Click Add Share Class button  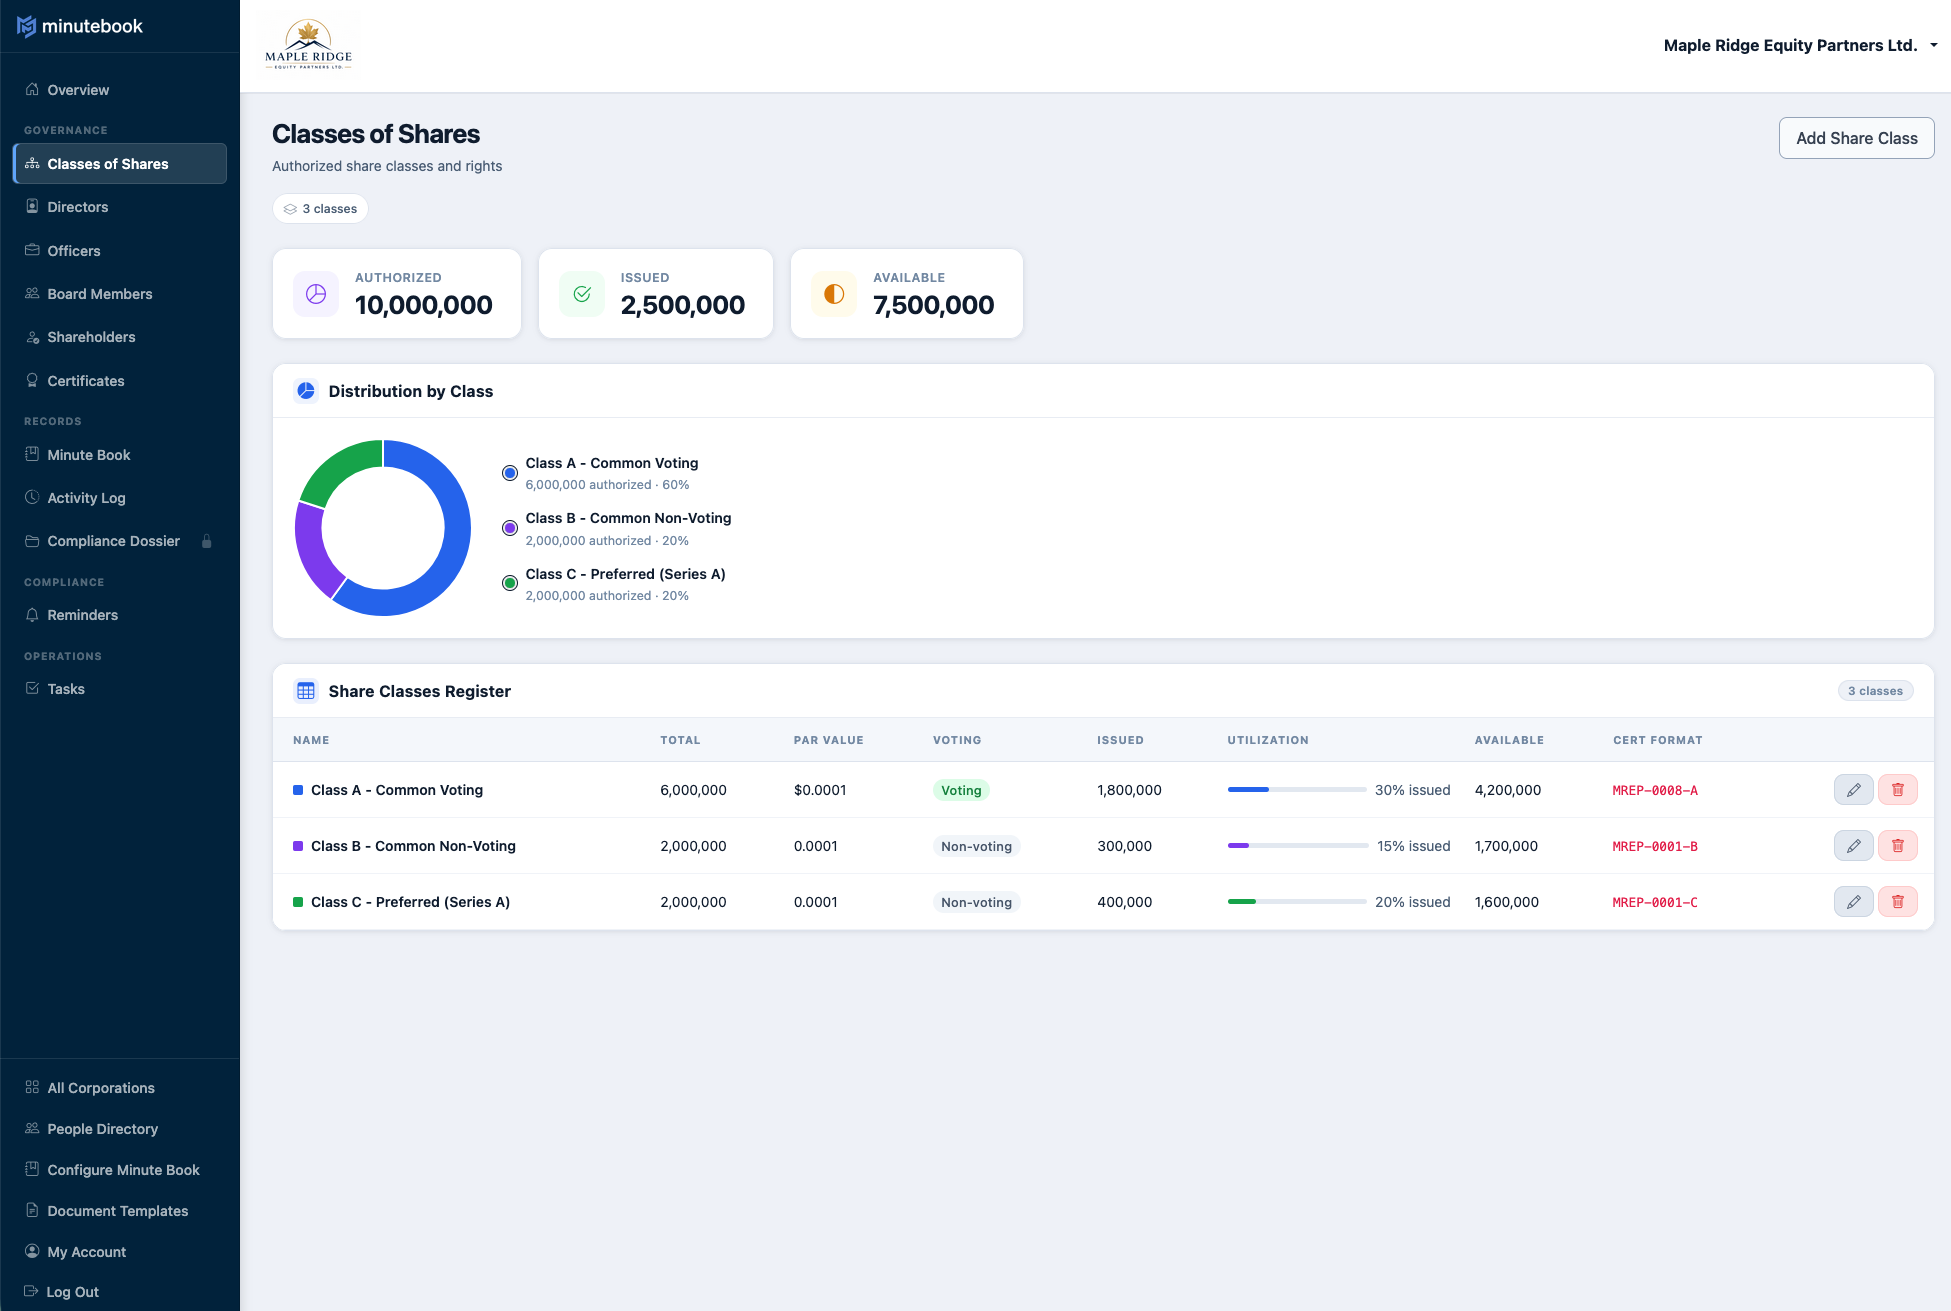pyautogui.click(x=1856, y=138)
